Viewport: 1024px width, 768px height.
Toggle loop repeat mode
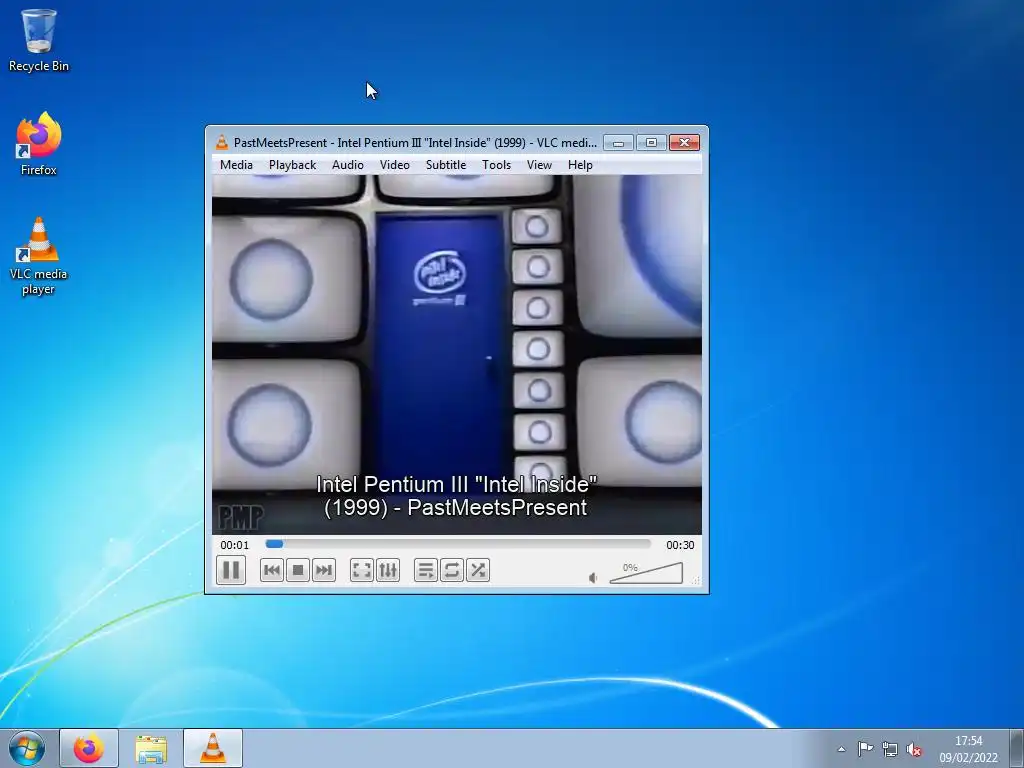tap(452, 570)
